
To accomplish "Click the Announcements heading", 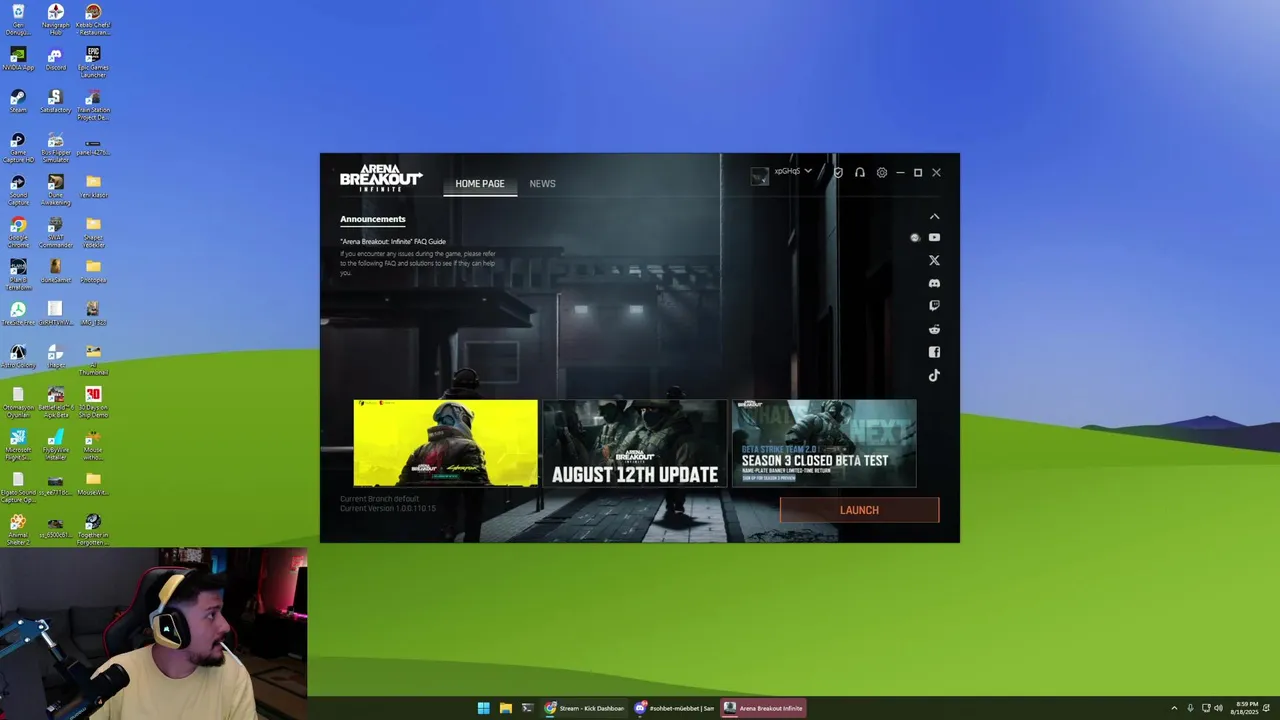I will pyautogui.click(x=373, y=219).
